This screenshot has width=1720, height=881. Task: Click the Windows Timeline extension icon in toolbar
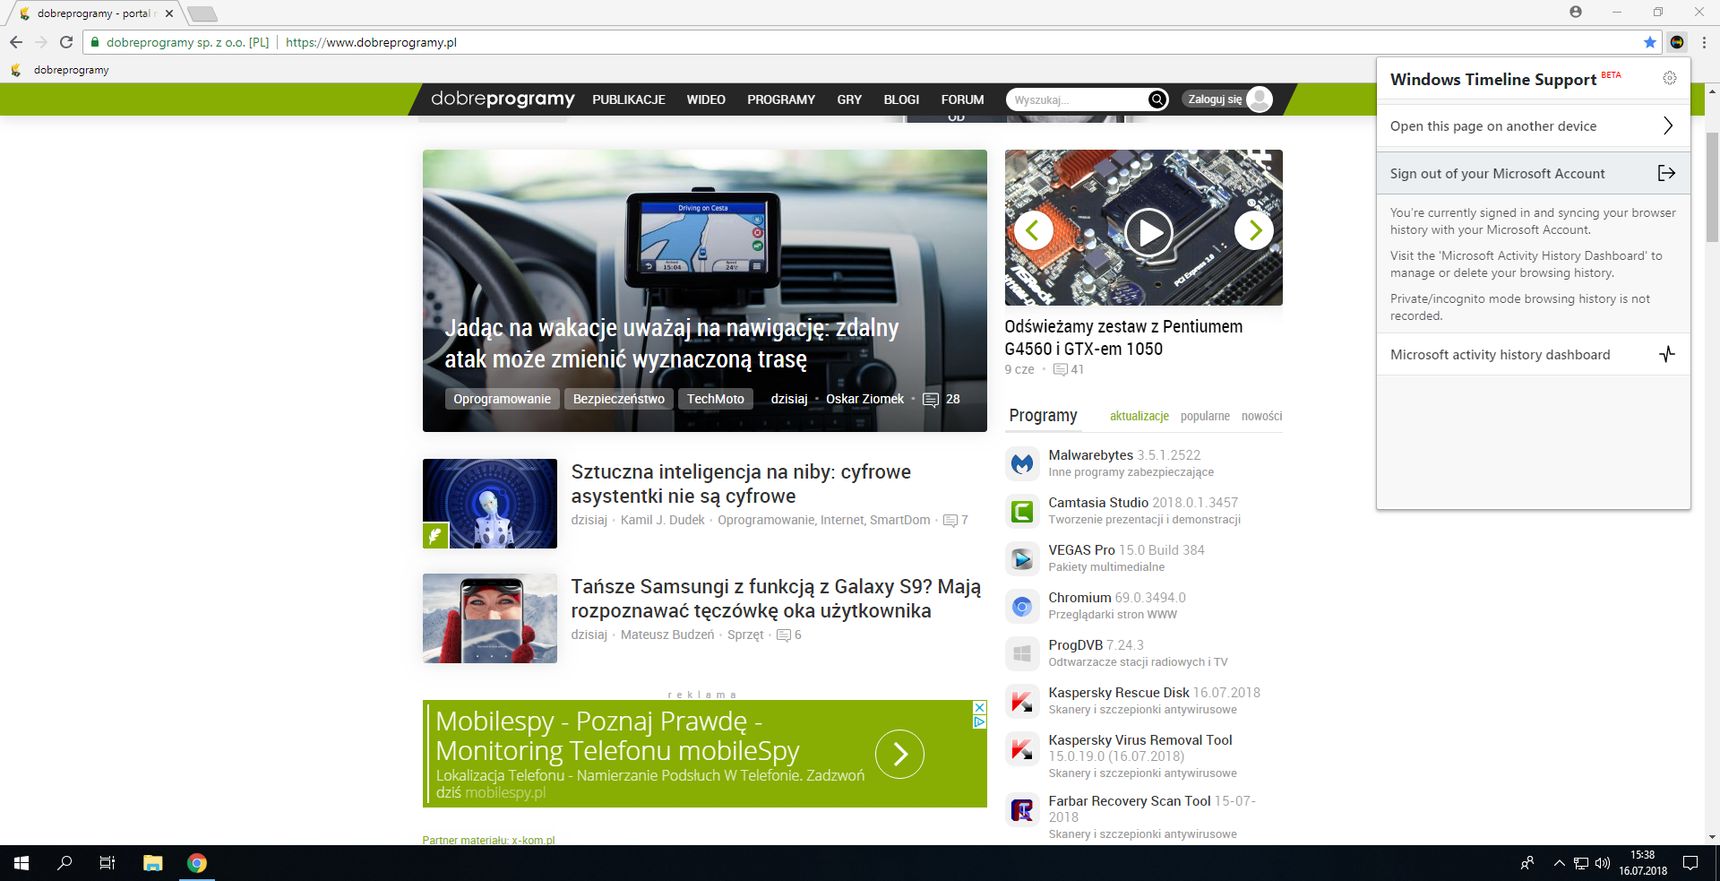click(x=1677, y=42)
